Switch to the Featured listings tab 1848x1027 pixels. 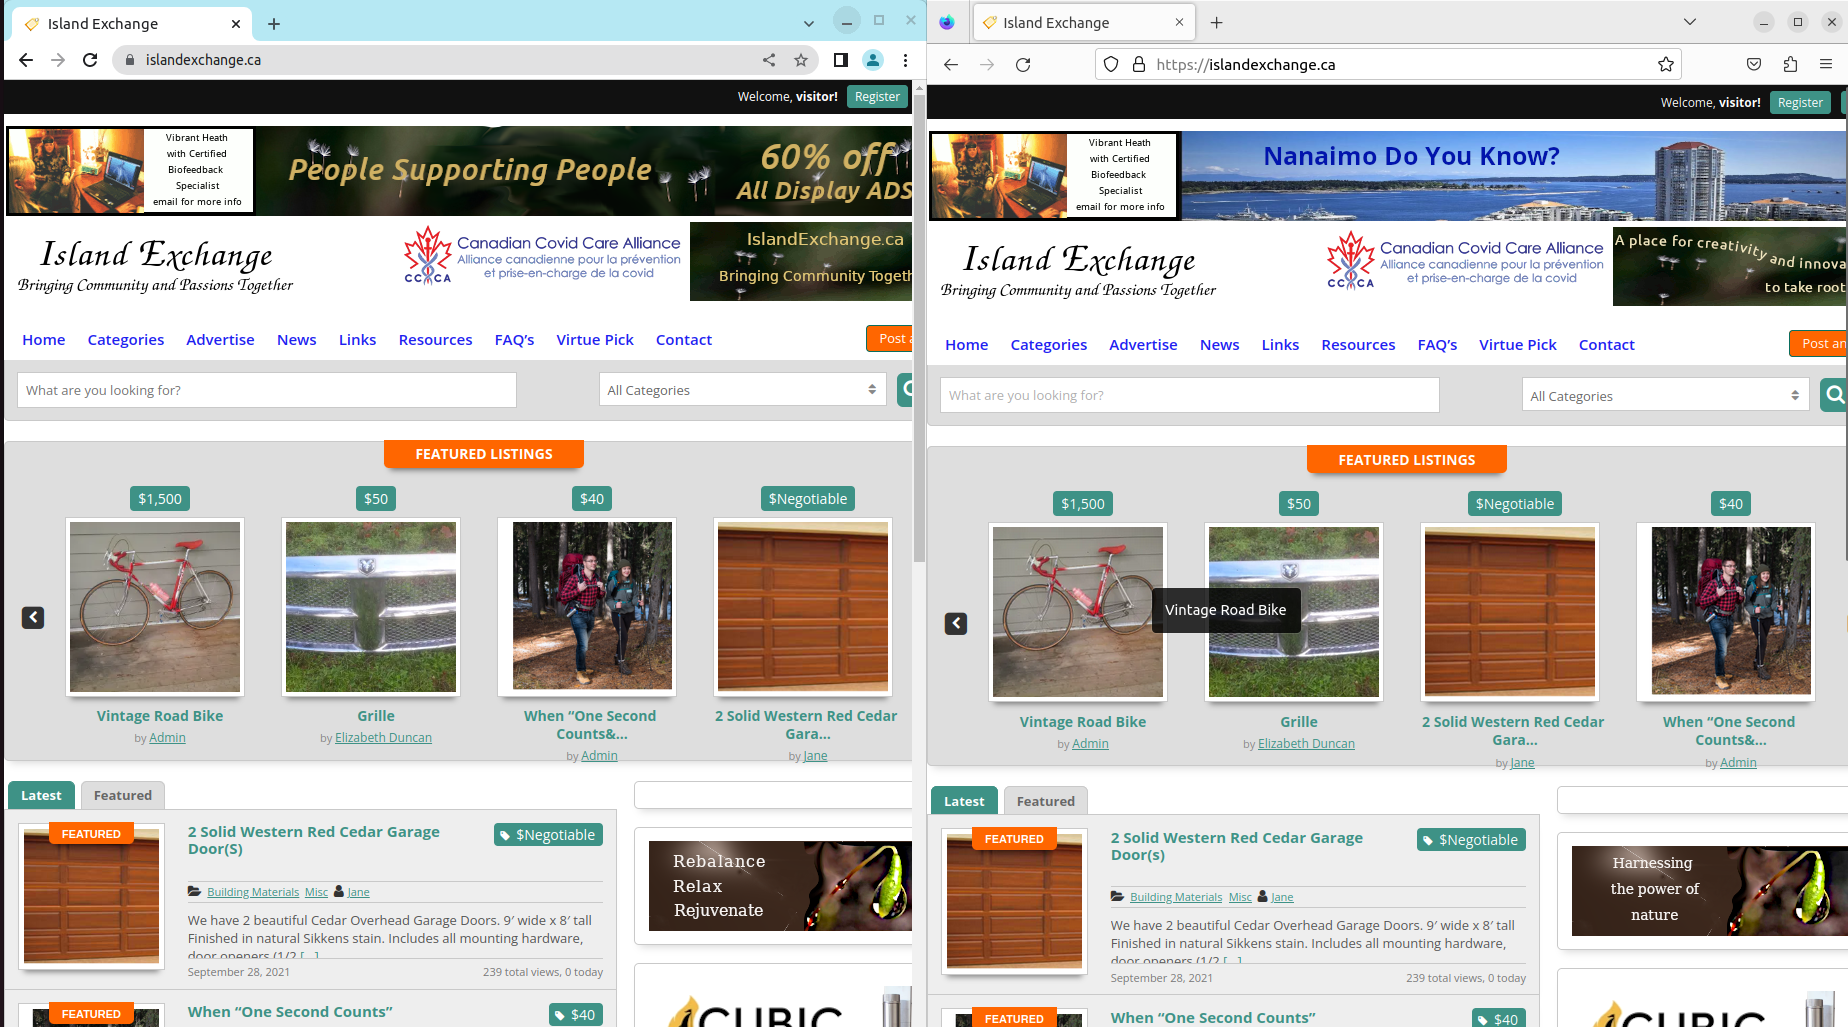point(122,795)
